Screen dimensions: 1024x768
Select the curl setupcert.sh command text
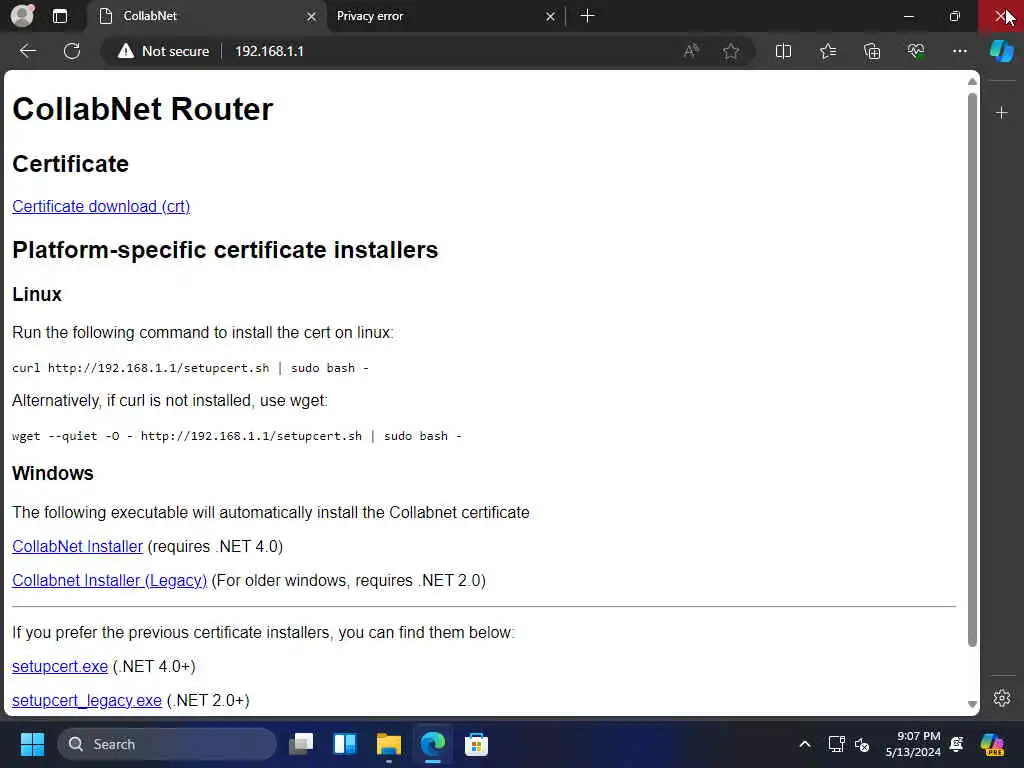190,368
